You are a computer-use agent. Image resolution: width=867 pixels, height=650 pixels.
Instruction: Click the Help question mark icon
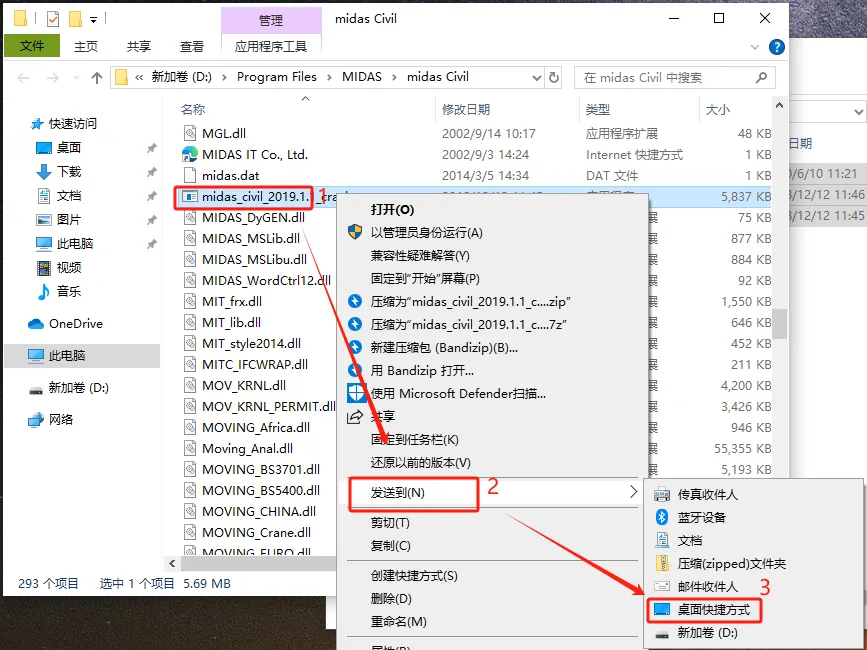click(776, 47)
